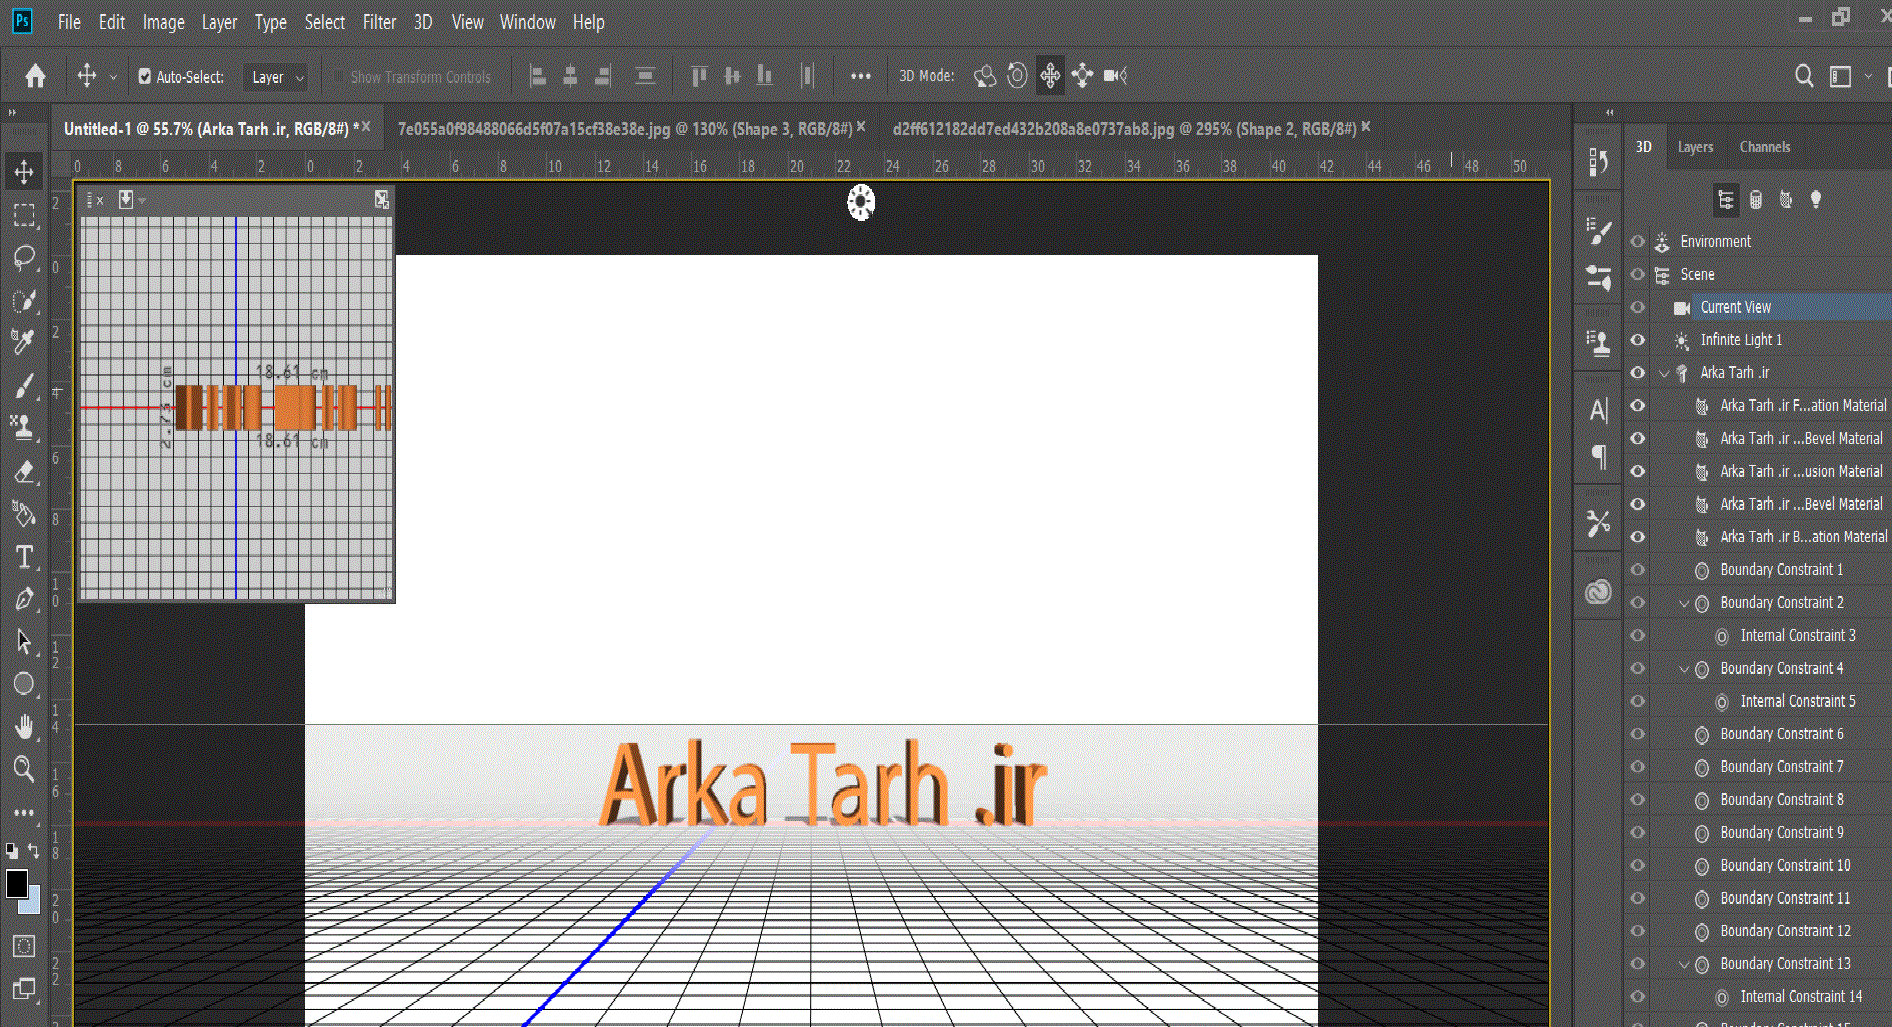Click the foreground color swatch
1892x1027 pixels.
pyautogui.click(x=17, y=884)
